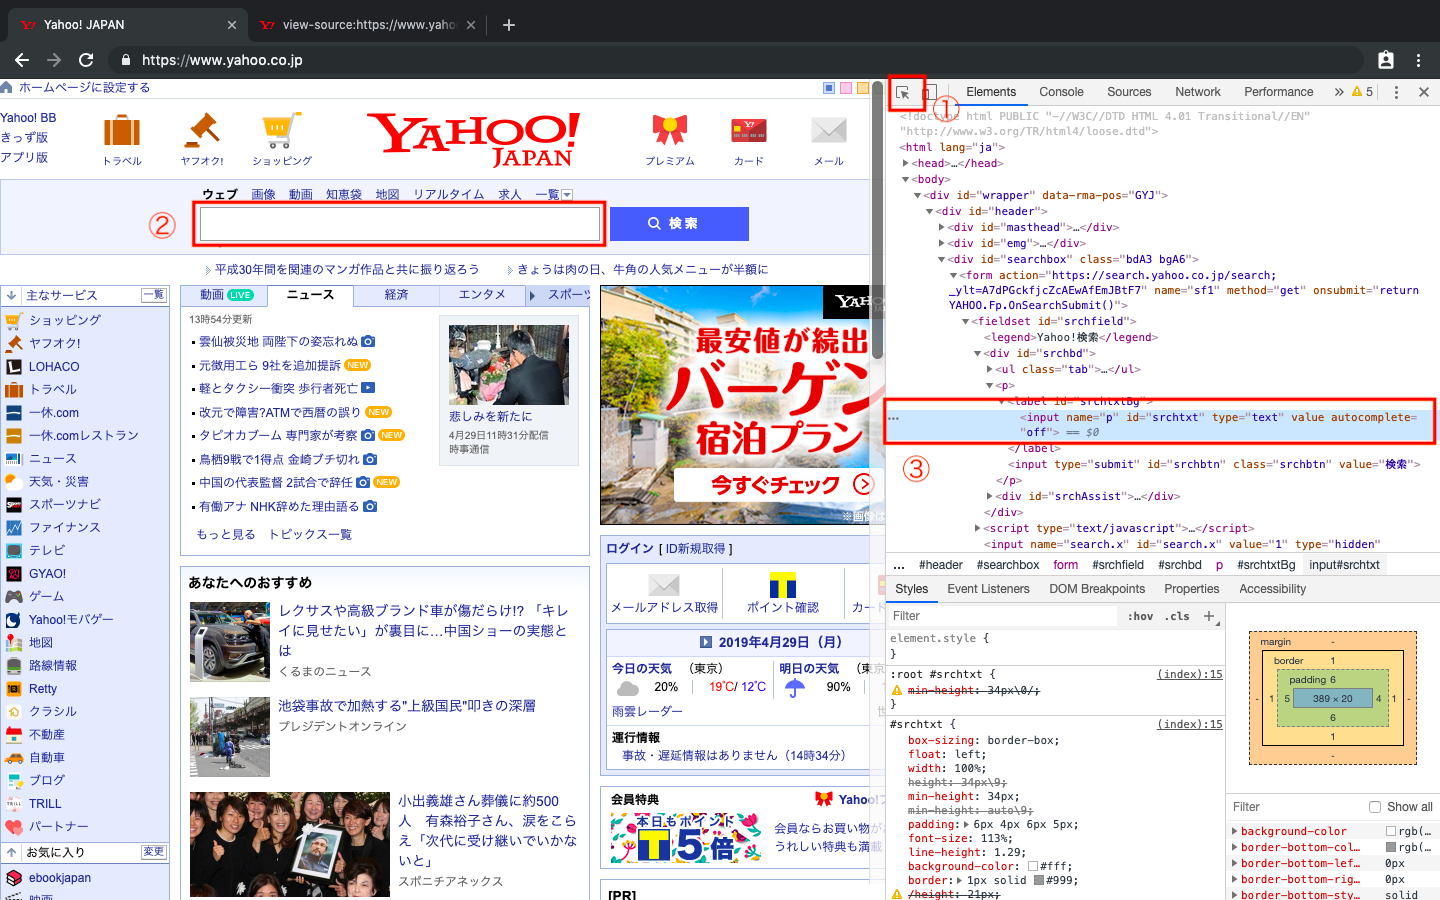Open the 一覧 dropdown next to search categories
The image size is (1440, 900).
pyautogui.click(x=552, y=194)
